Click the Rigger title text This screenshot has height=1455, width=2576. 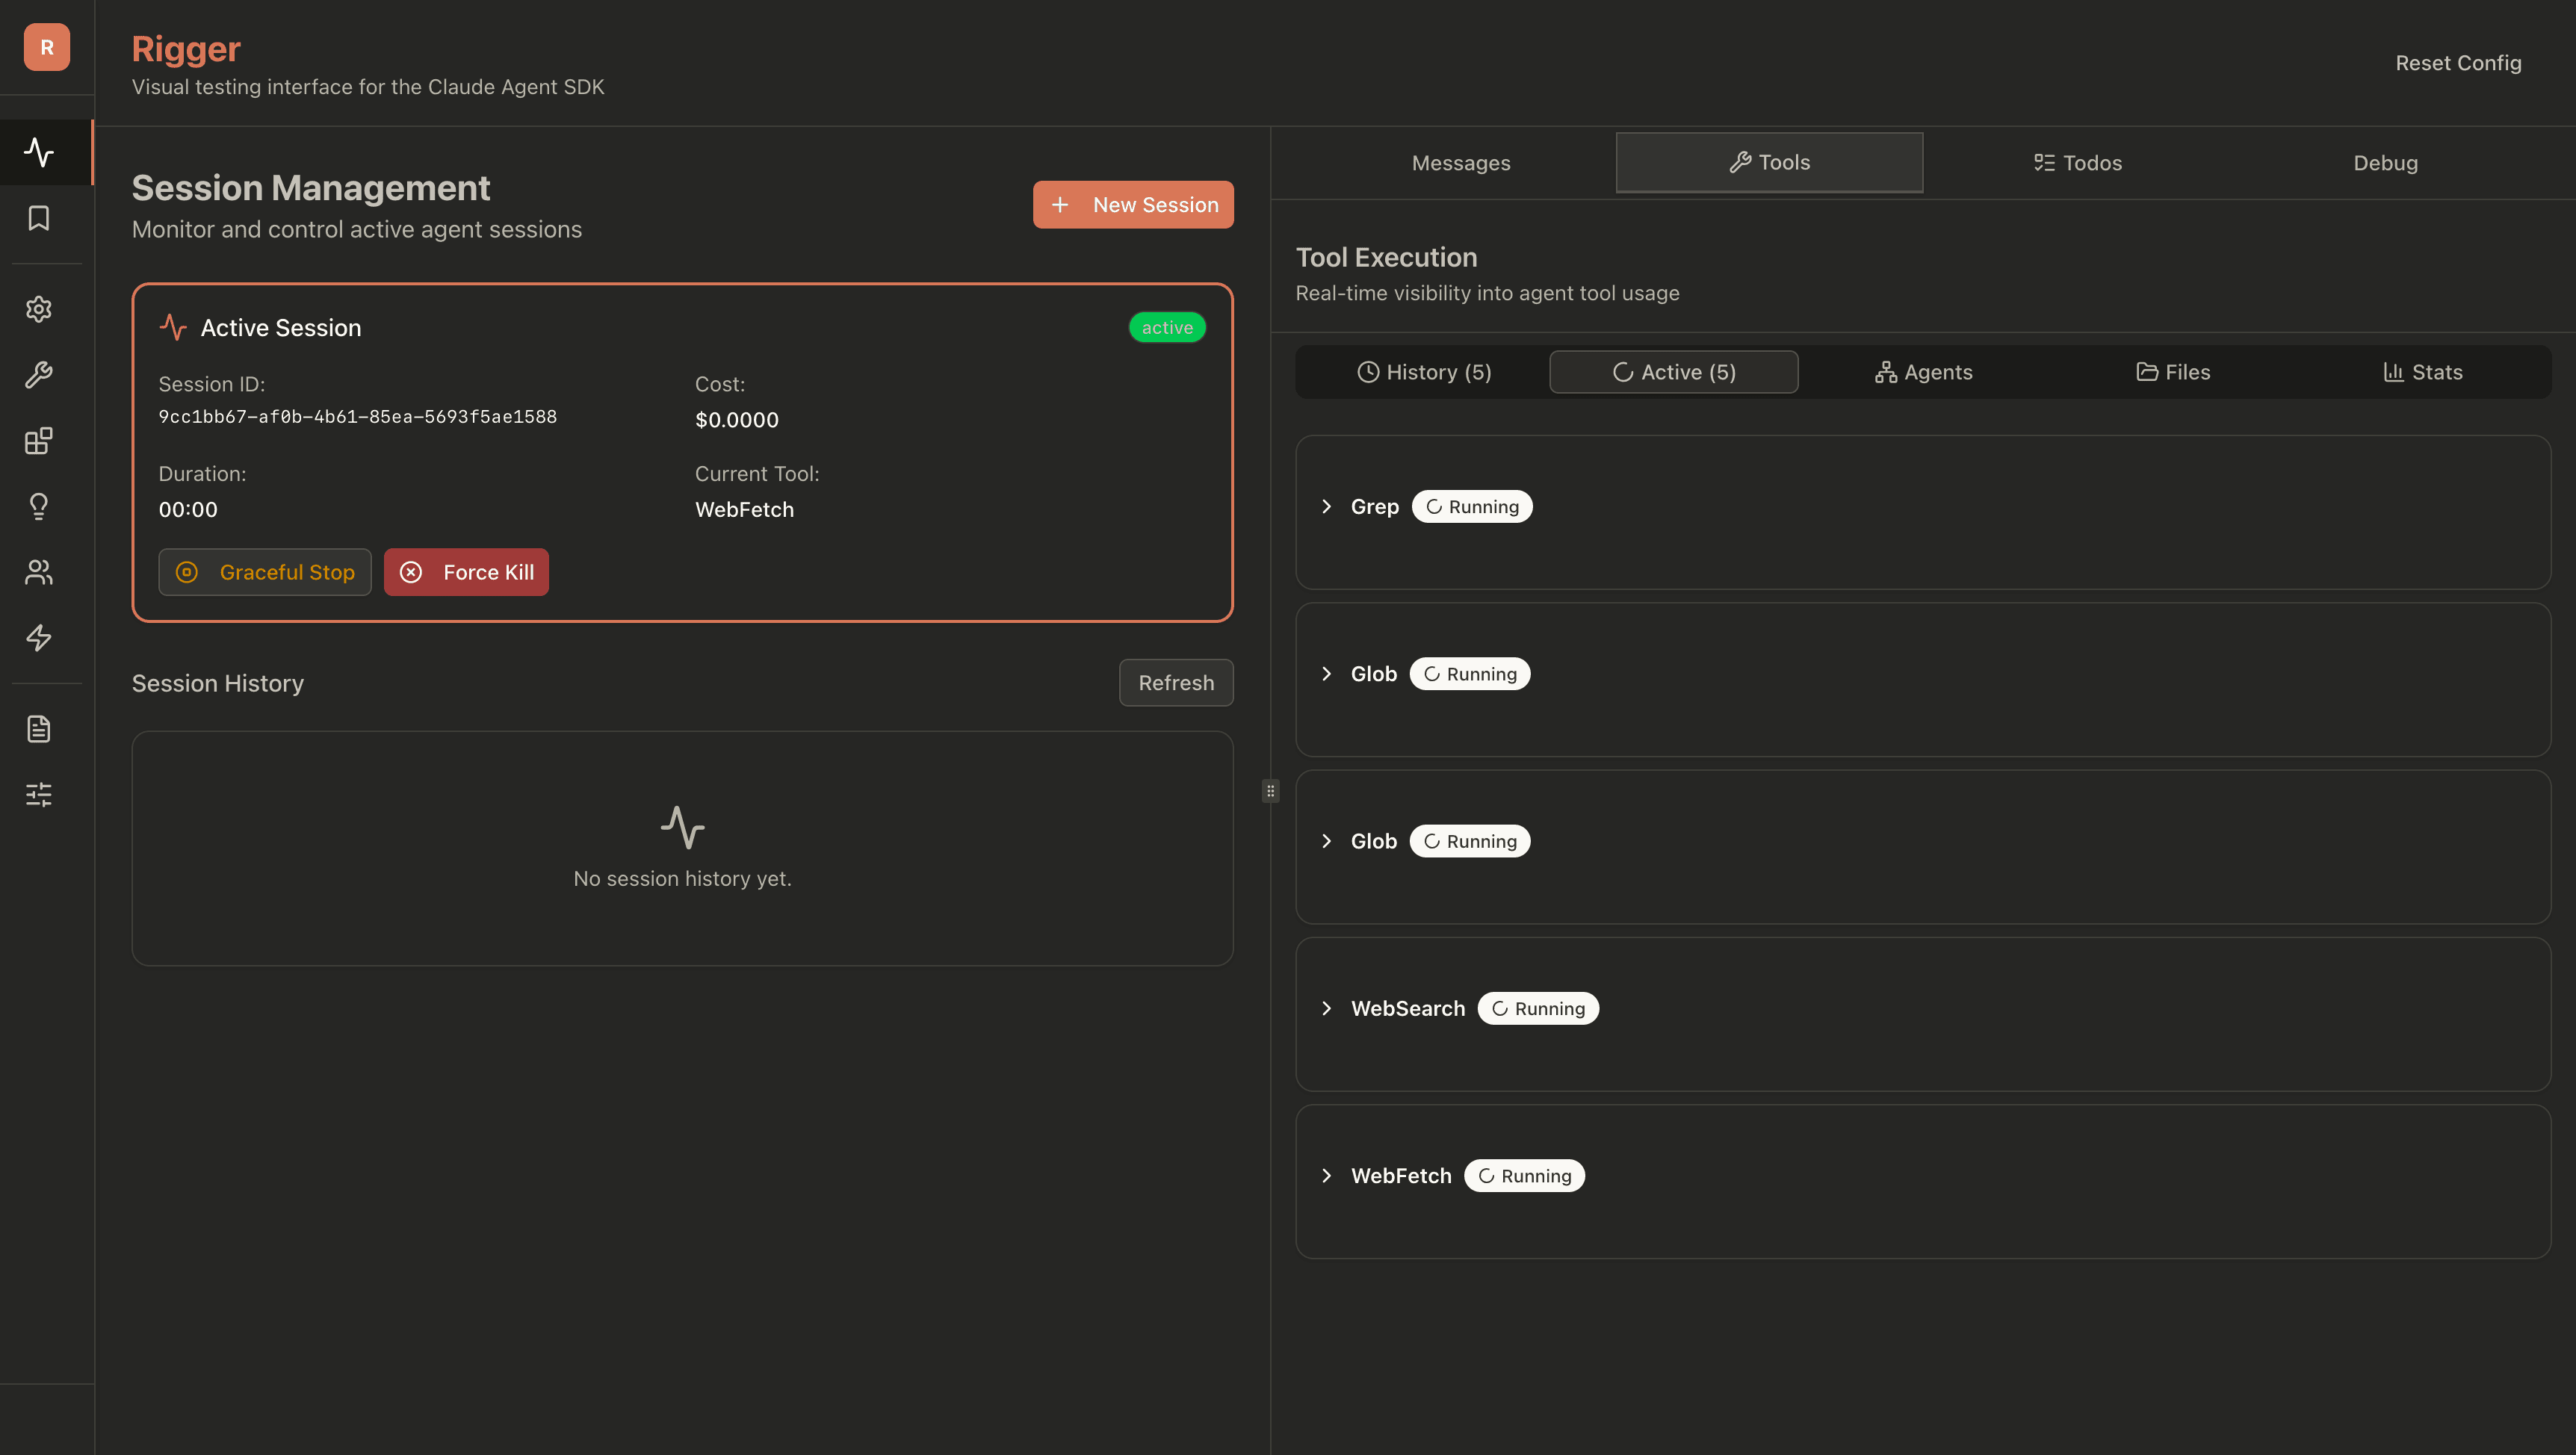pos(186,49)
